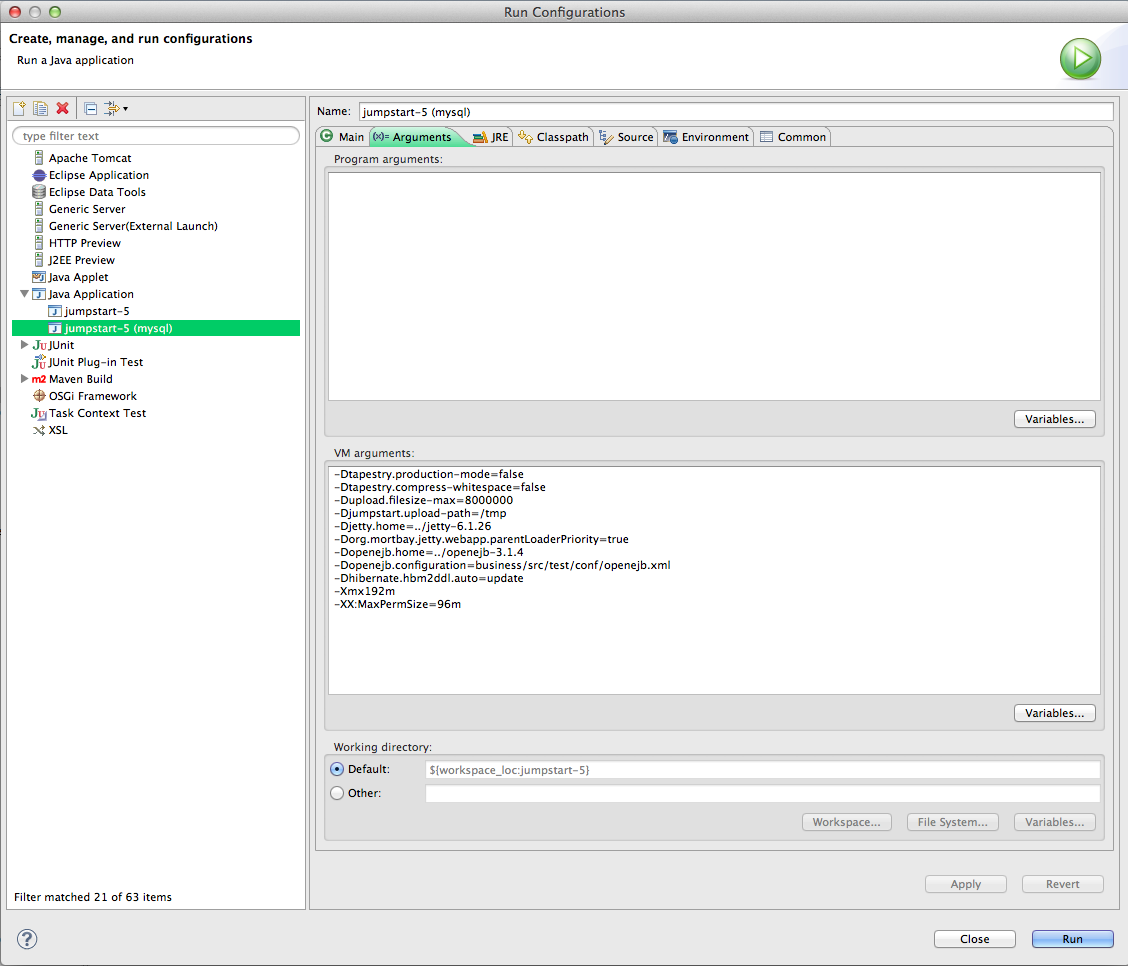Select Apache Tomcat configuration type
This screenshot has width=1128, height=966.
tap(90, 158)
